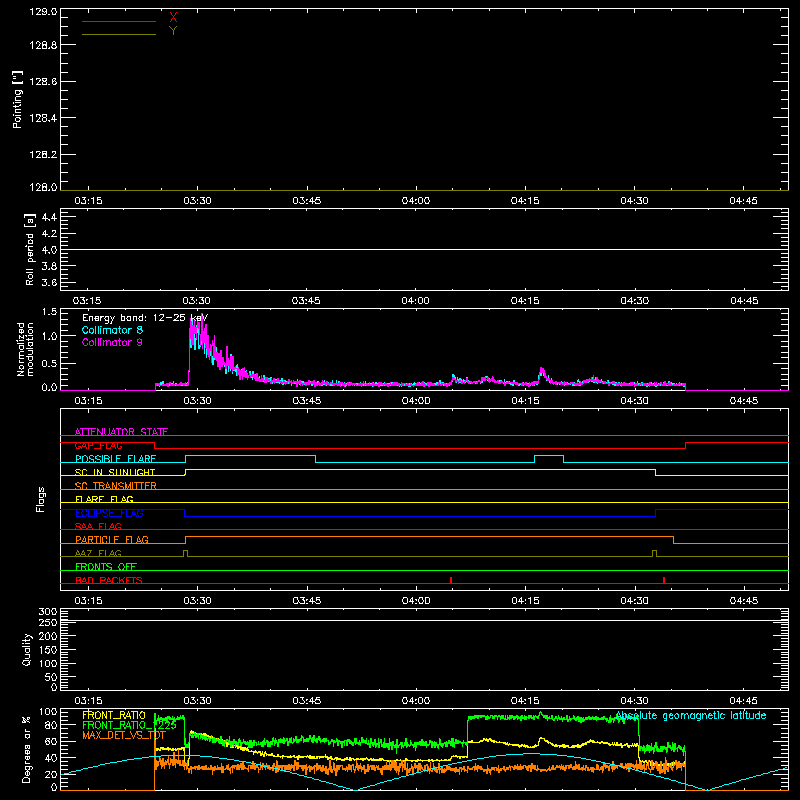
Task: Click the Degrees or % axis title
Action: 27,749
